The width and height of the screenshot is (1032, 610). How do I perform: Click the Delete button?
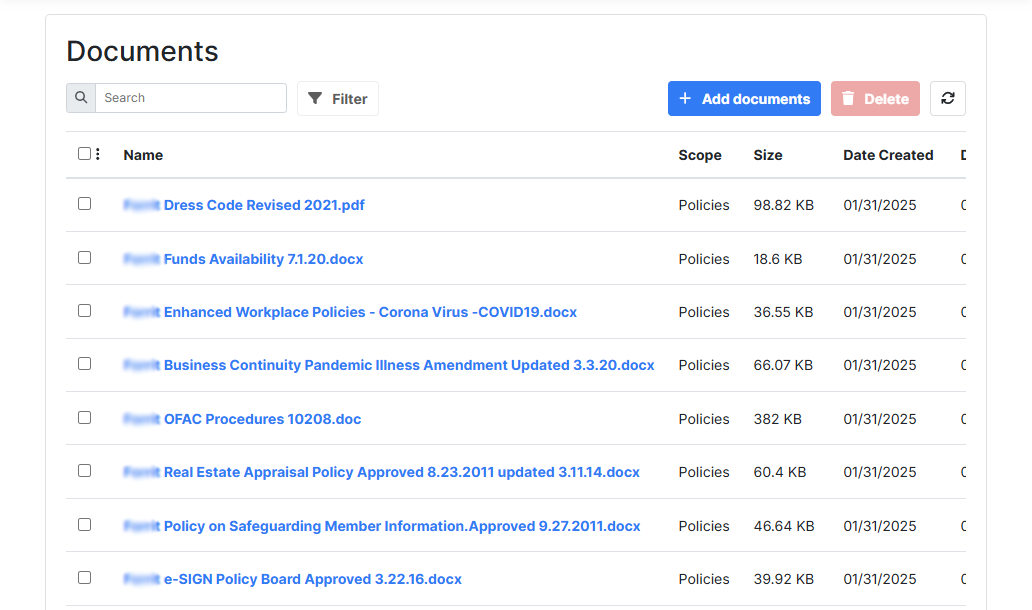pyautogui.click(x=875, y=99)
